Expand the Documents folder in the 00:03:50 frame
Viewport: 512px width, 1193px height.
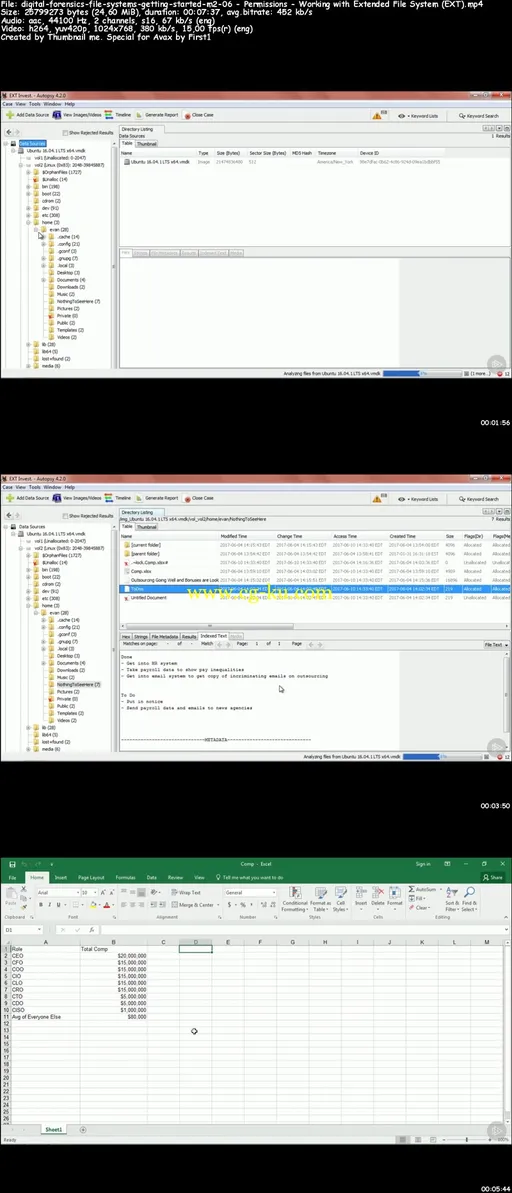44,663
